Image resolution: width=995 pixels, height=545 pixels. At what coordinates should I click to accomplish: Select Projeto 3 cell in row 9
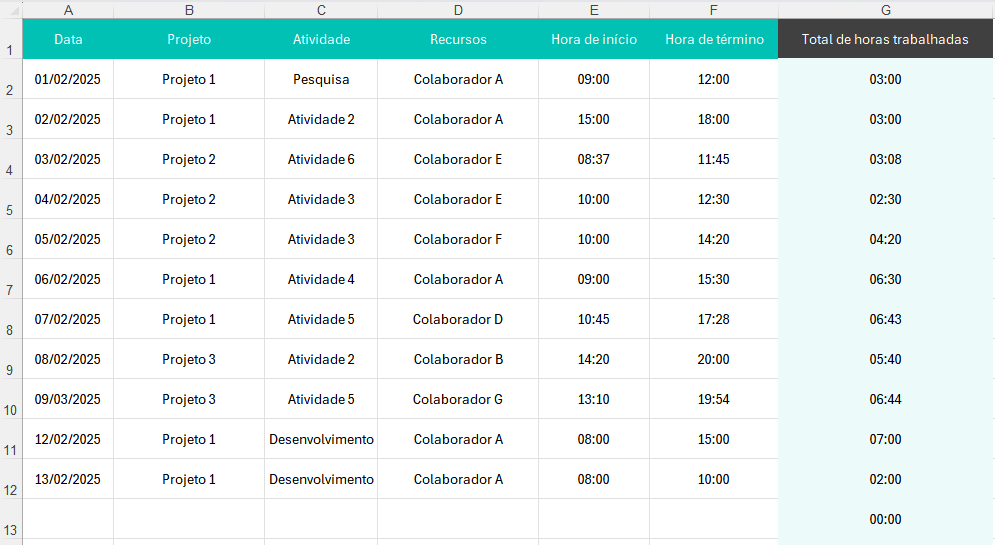click(x=189, y=359)
